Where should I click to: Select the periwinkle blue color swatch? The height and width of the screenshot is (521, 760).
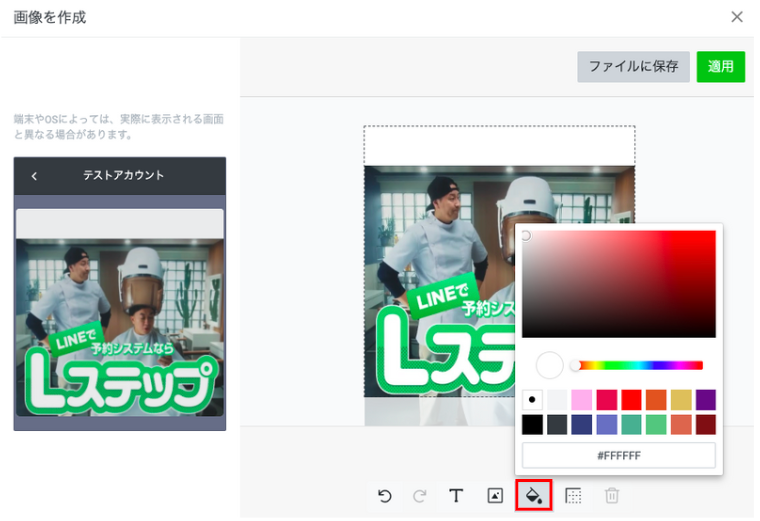click(x=607, y=425)
